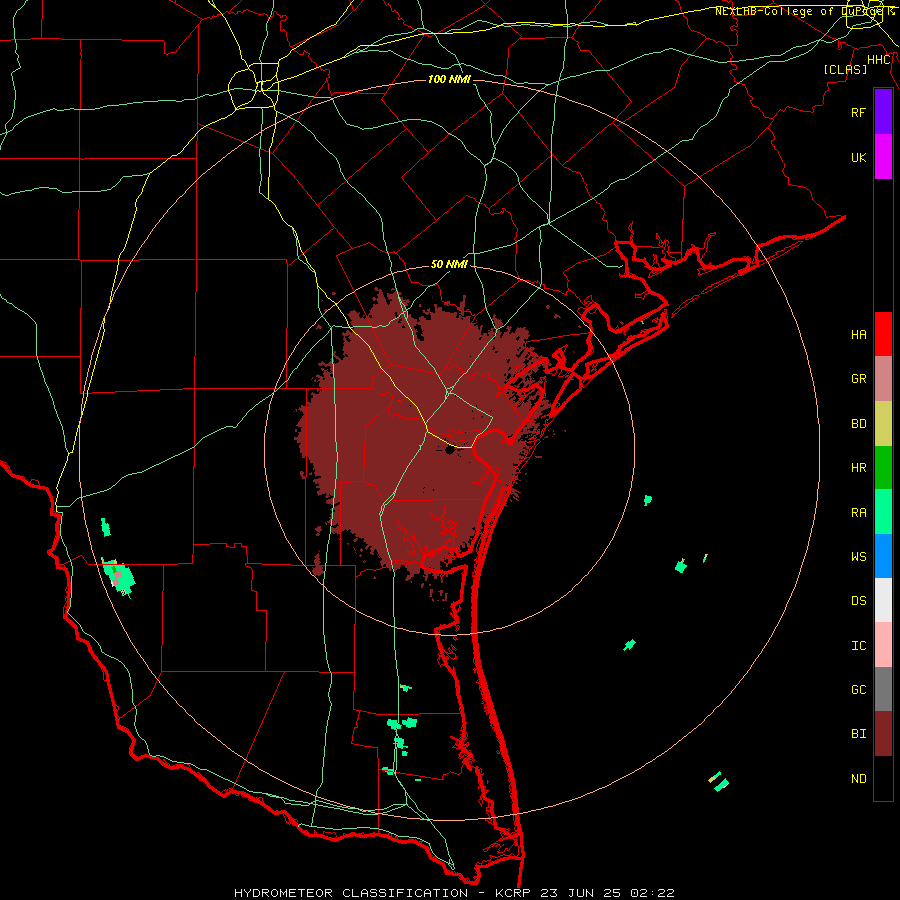
Task: Click the 'HR' legend label
Action: pyautogui.click(x=858, y=468)
